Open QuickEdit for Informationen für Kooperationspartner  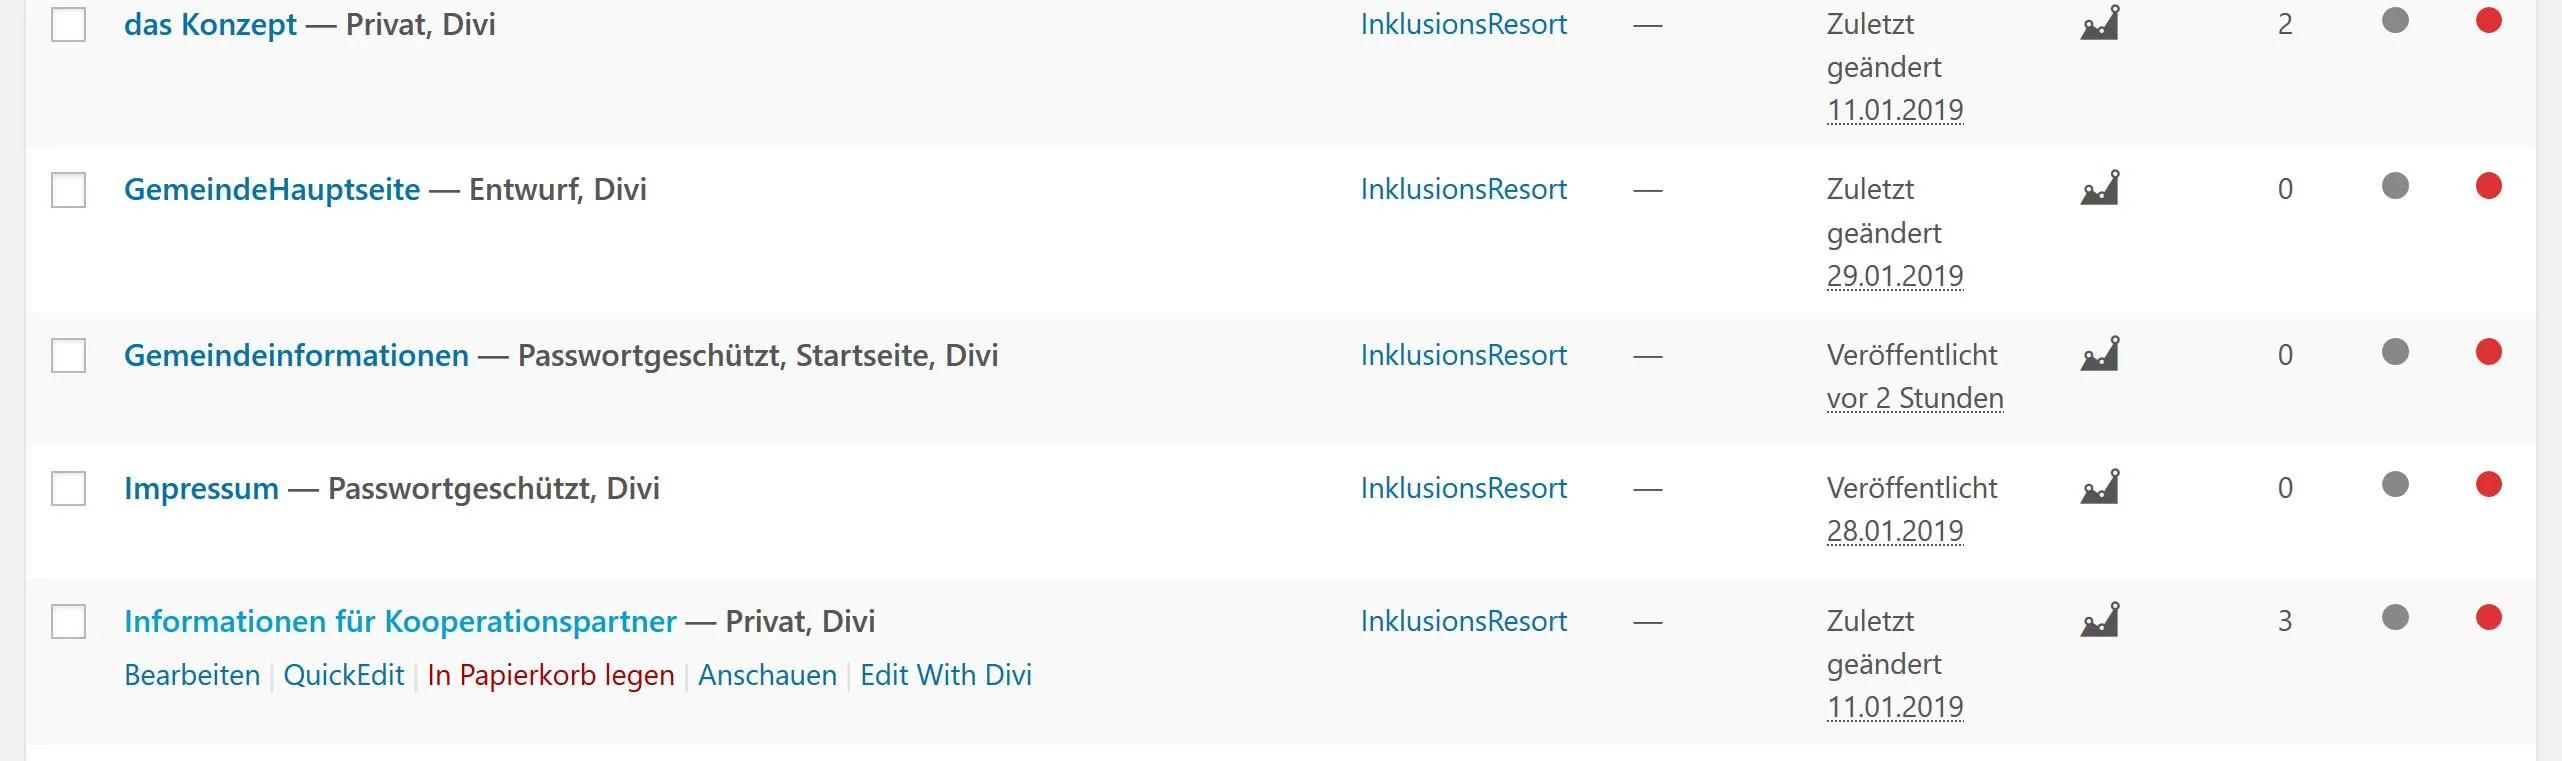(344, 675)
